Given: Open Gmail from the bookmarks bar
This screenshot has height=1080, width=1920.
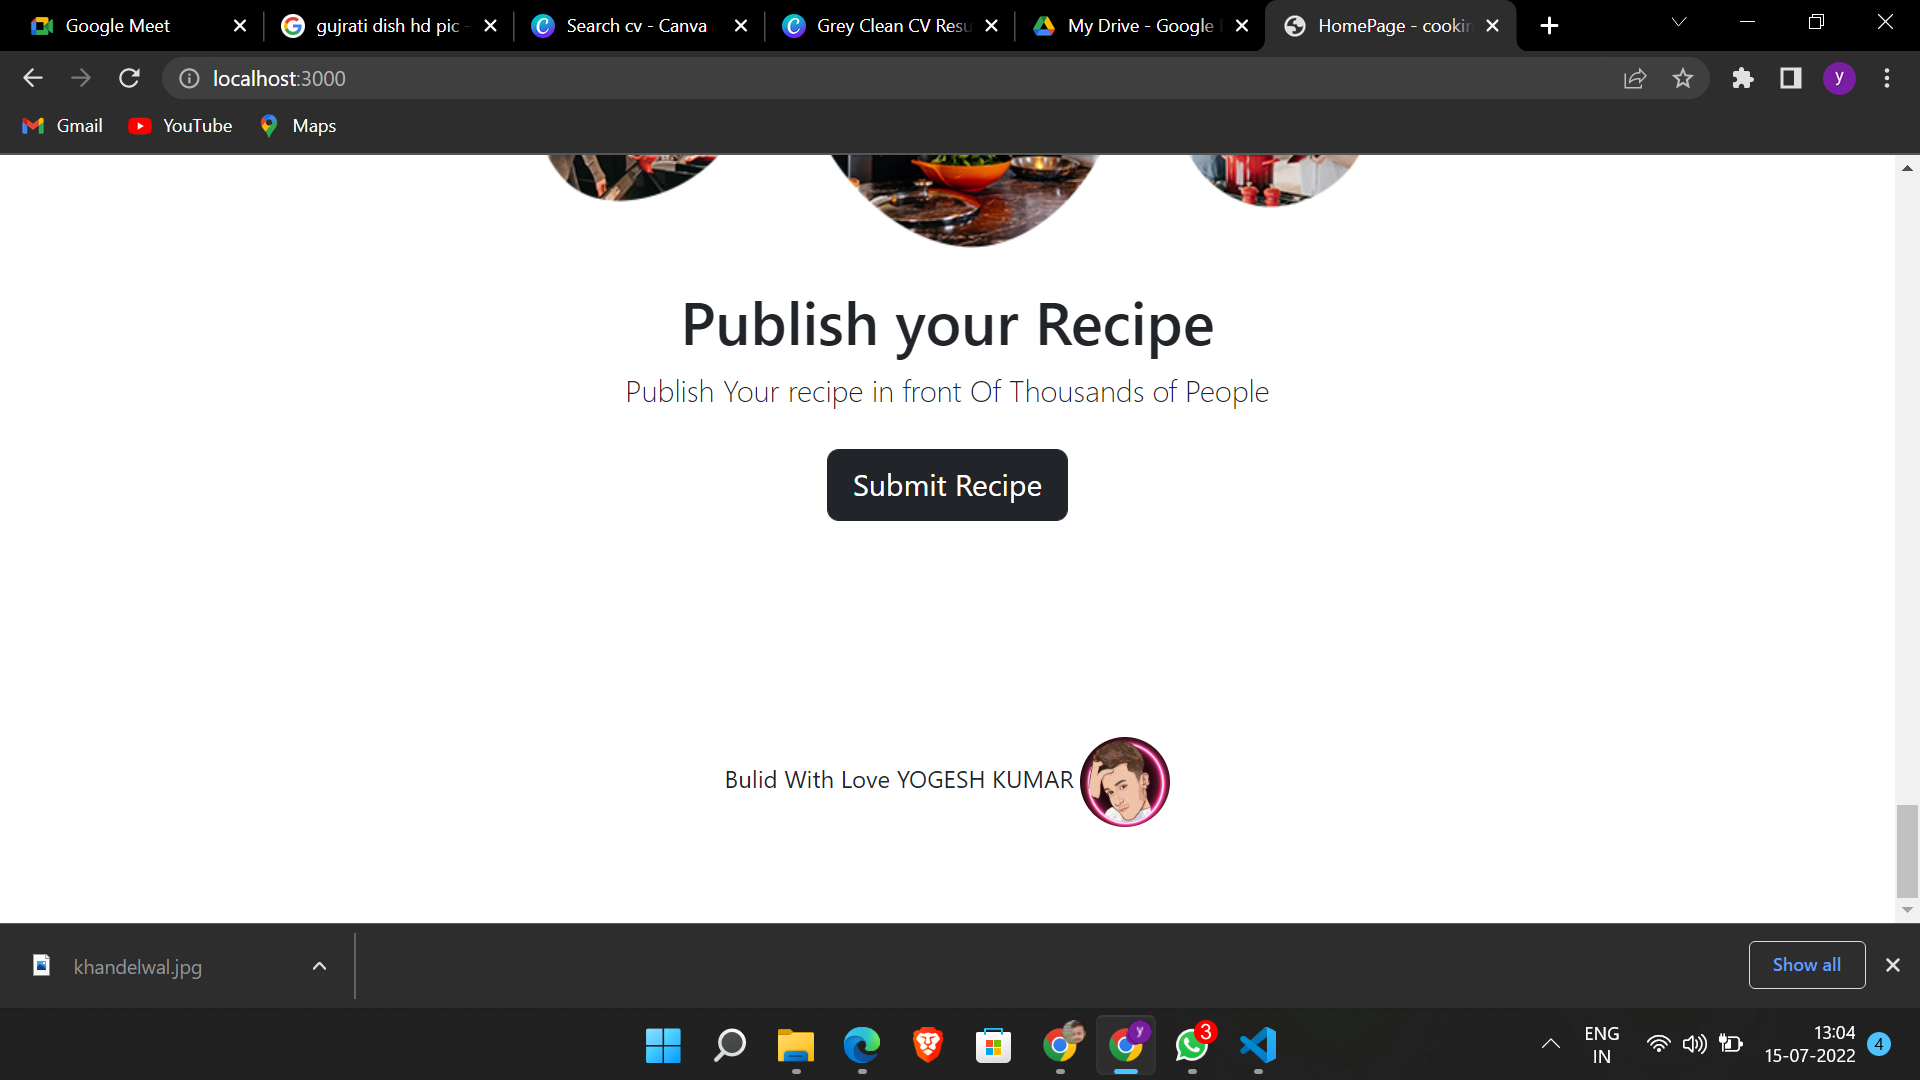Looking at the screenshot, I should 61,125.
